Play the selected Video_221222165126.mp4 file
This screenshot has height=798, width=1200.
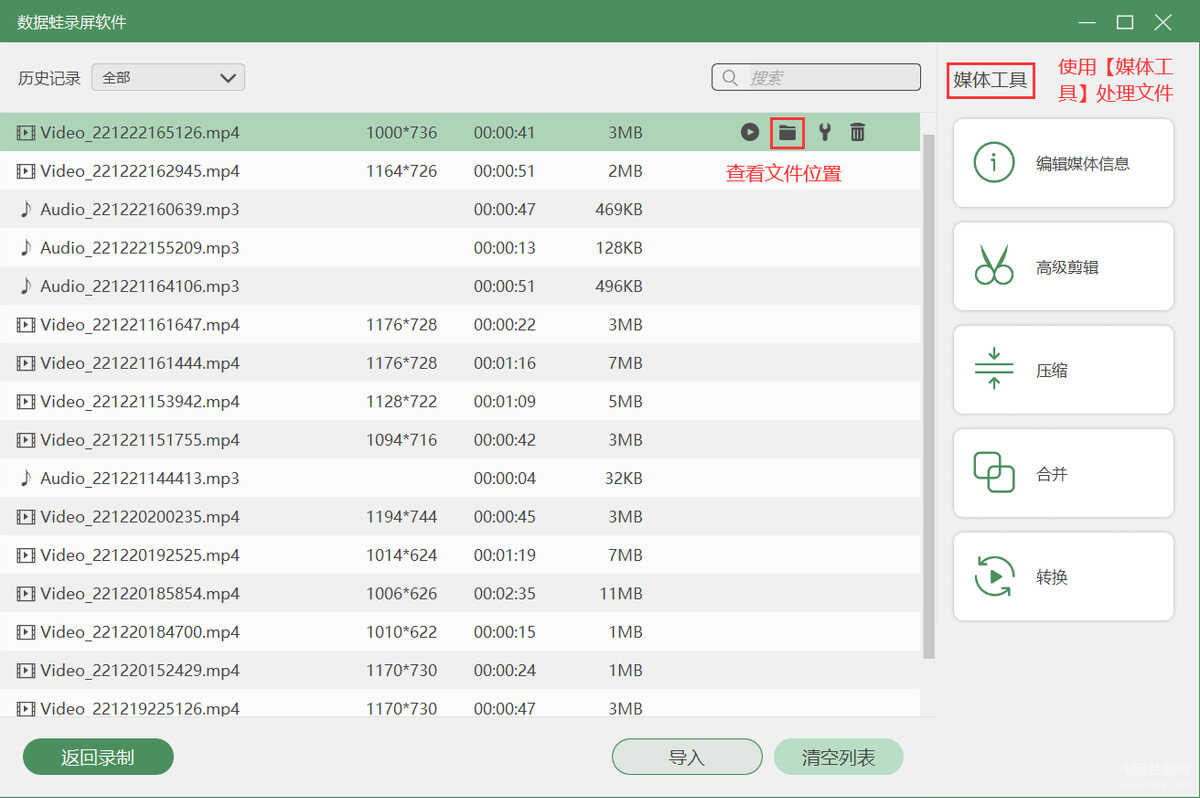click(750, 132)
